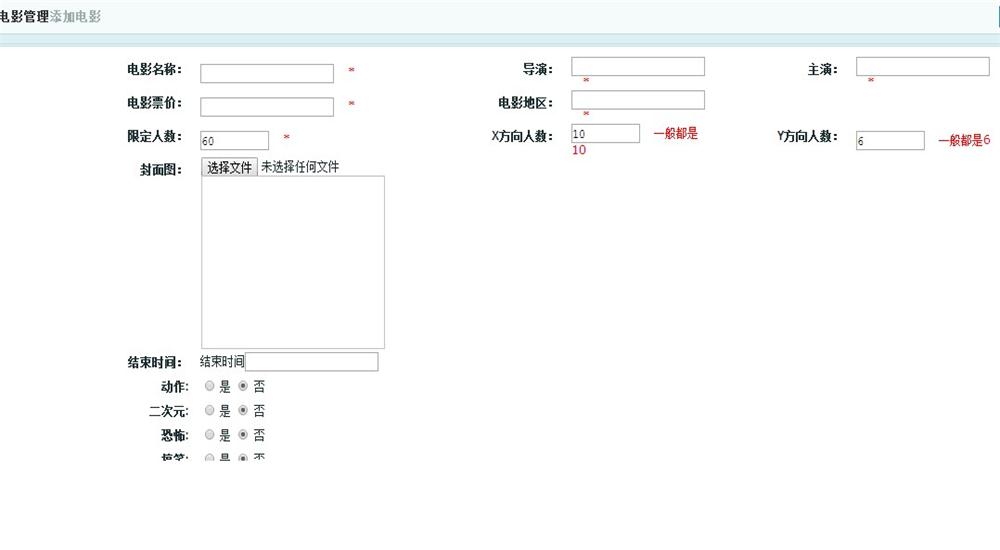Open the 添加电影 breadcrumb link

(x=75, y=17)
